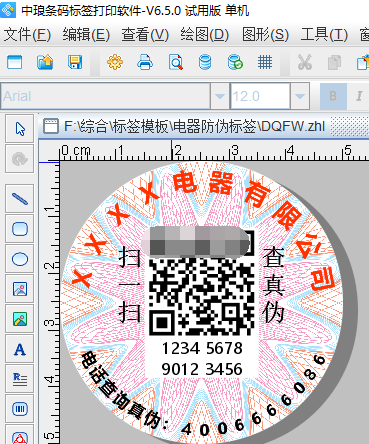
Task: Select the text tool A
Action: pyautogui.click(x=20, y=349)
